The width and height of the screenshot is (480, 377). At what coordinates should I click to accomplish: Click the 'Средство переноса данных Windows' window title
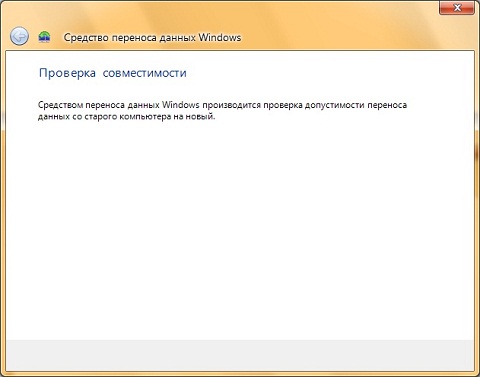[x=152, y=37]
